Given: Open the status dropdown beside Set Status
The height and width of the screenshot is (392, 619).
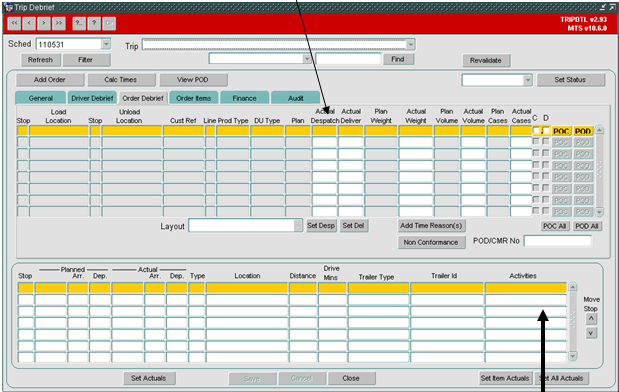Looking at the screenshot, I should (527, 80).
